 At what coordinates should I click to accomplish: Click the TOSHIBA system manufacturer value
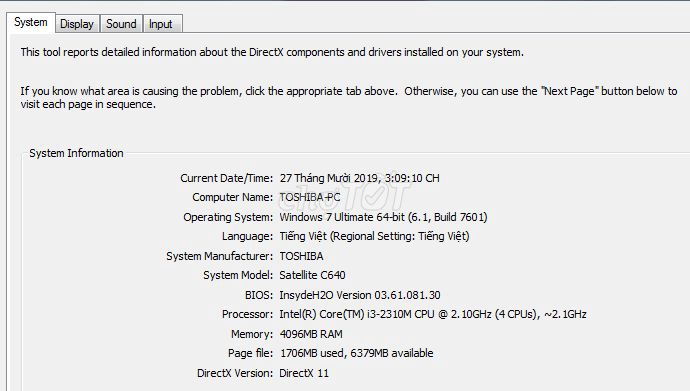tap(301, 256)
